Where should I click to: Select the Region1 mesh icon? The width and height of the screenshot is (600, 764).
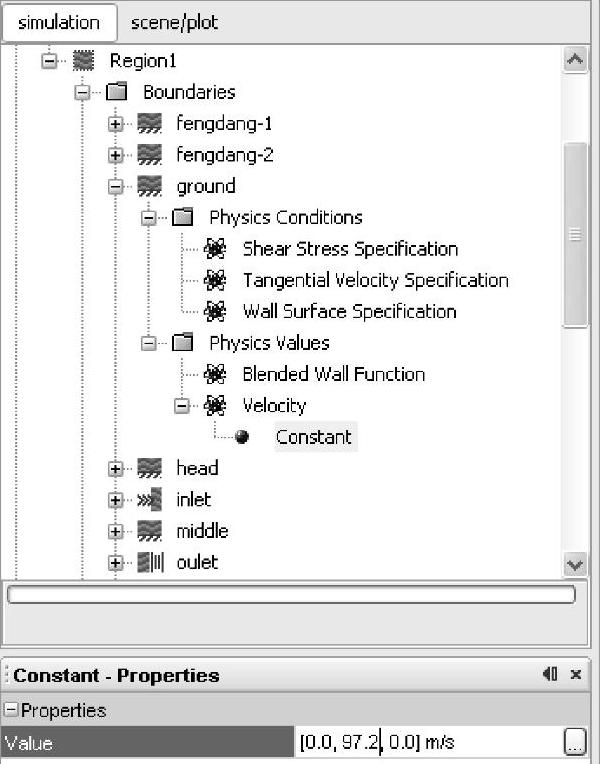(83, 60)
